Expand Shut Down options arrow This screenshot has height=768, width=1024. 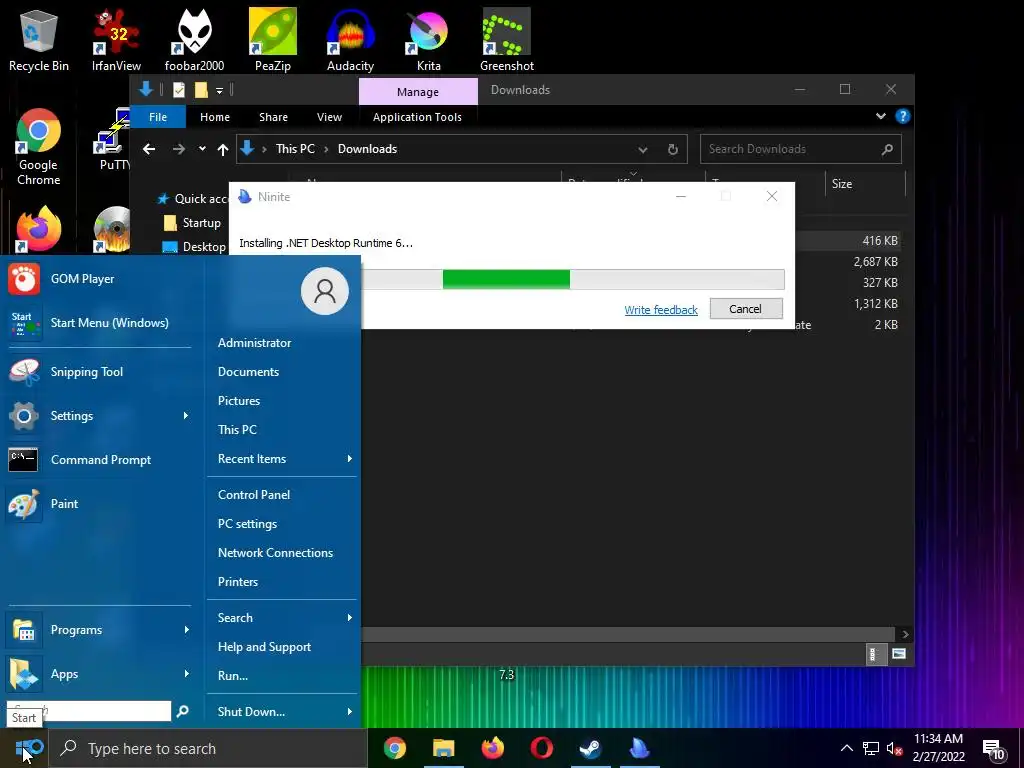[349, 711]
